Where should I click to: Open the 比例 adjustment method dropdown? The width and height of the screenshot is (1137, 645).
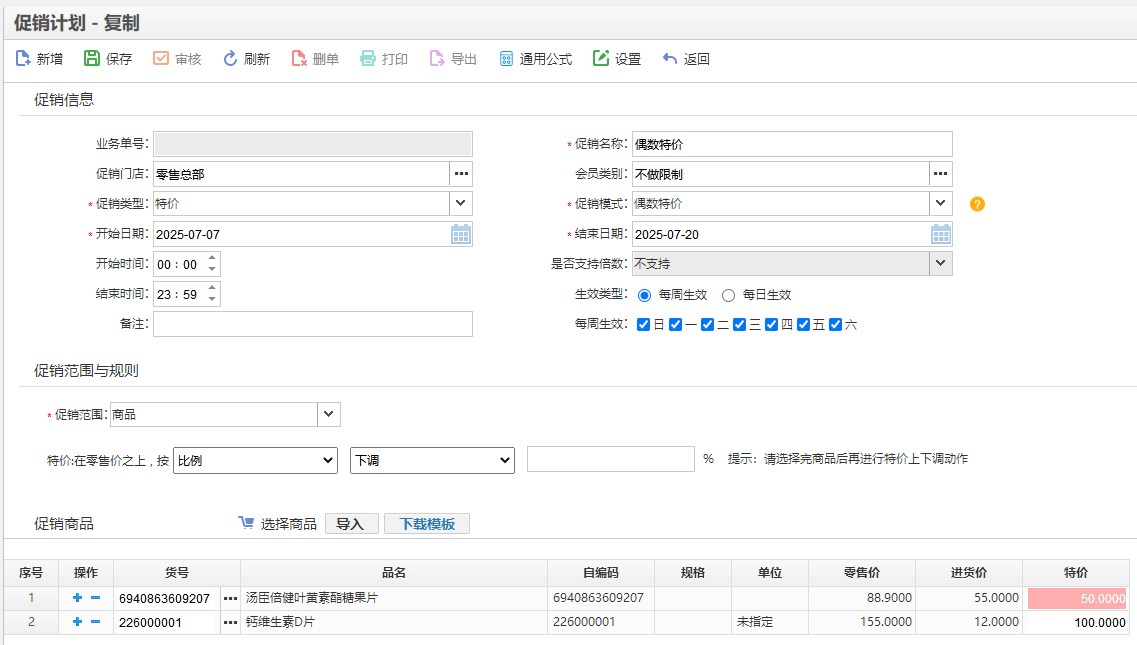pos(255,461)
